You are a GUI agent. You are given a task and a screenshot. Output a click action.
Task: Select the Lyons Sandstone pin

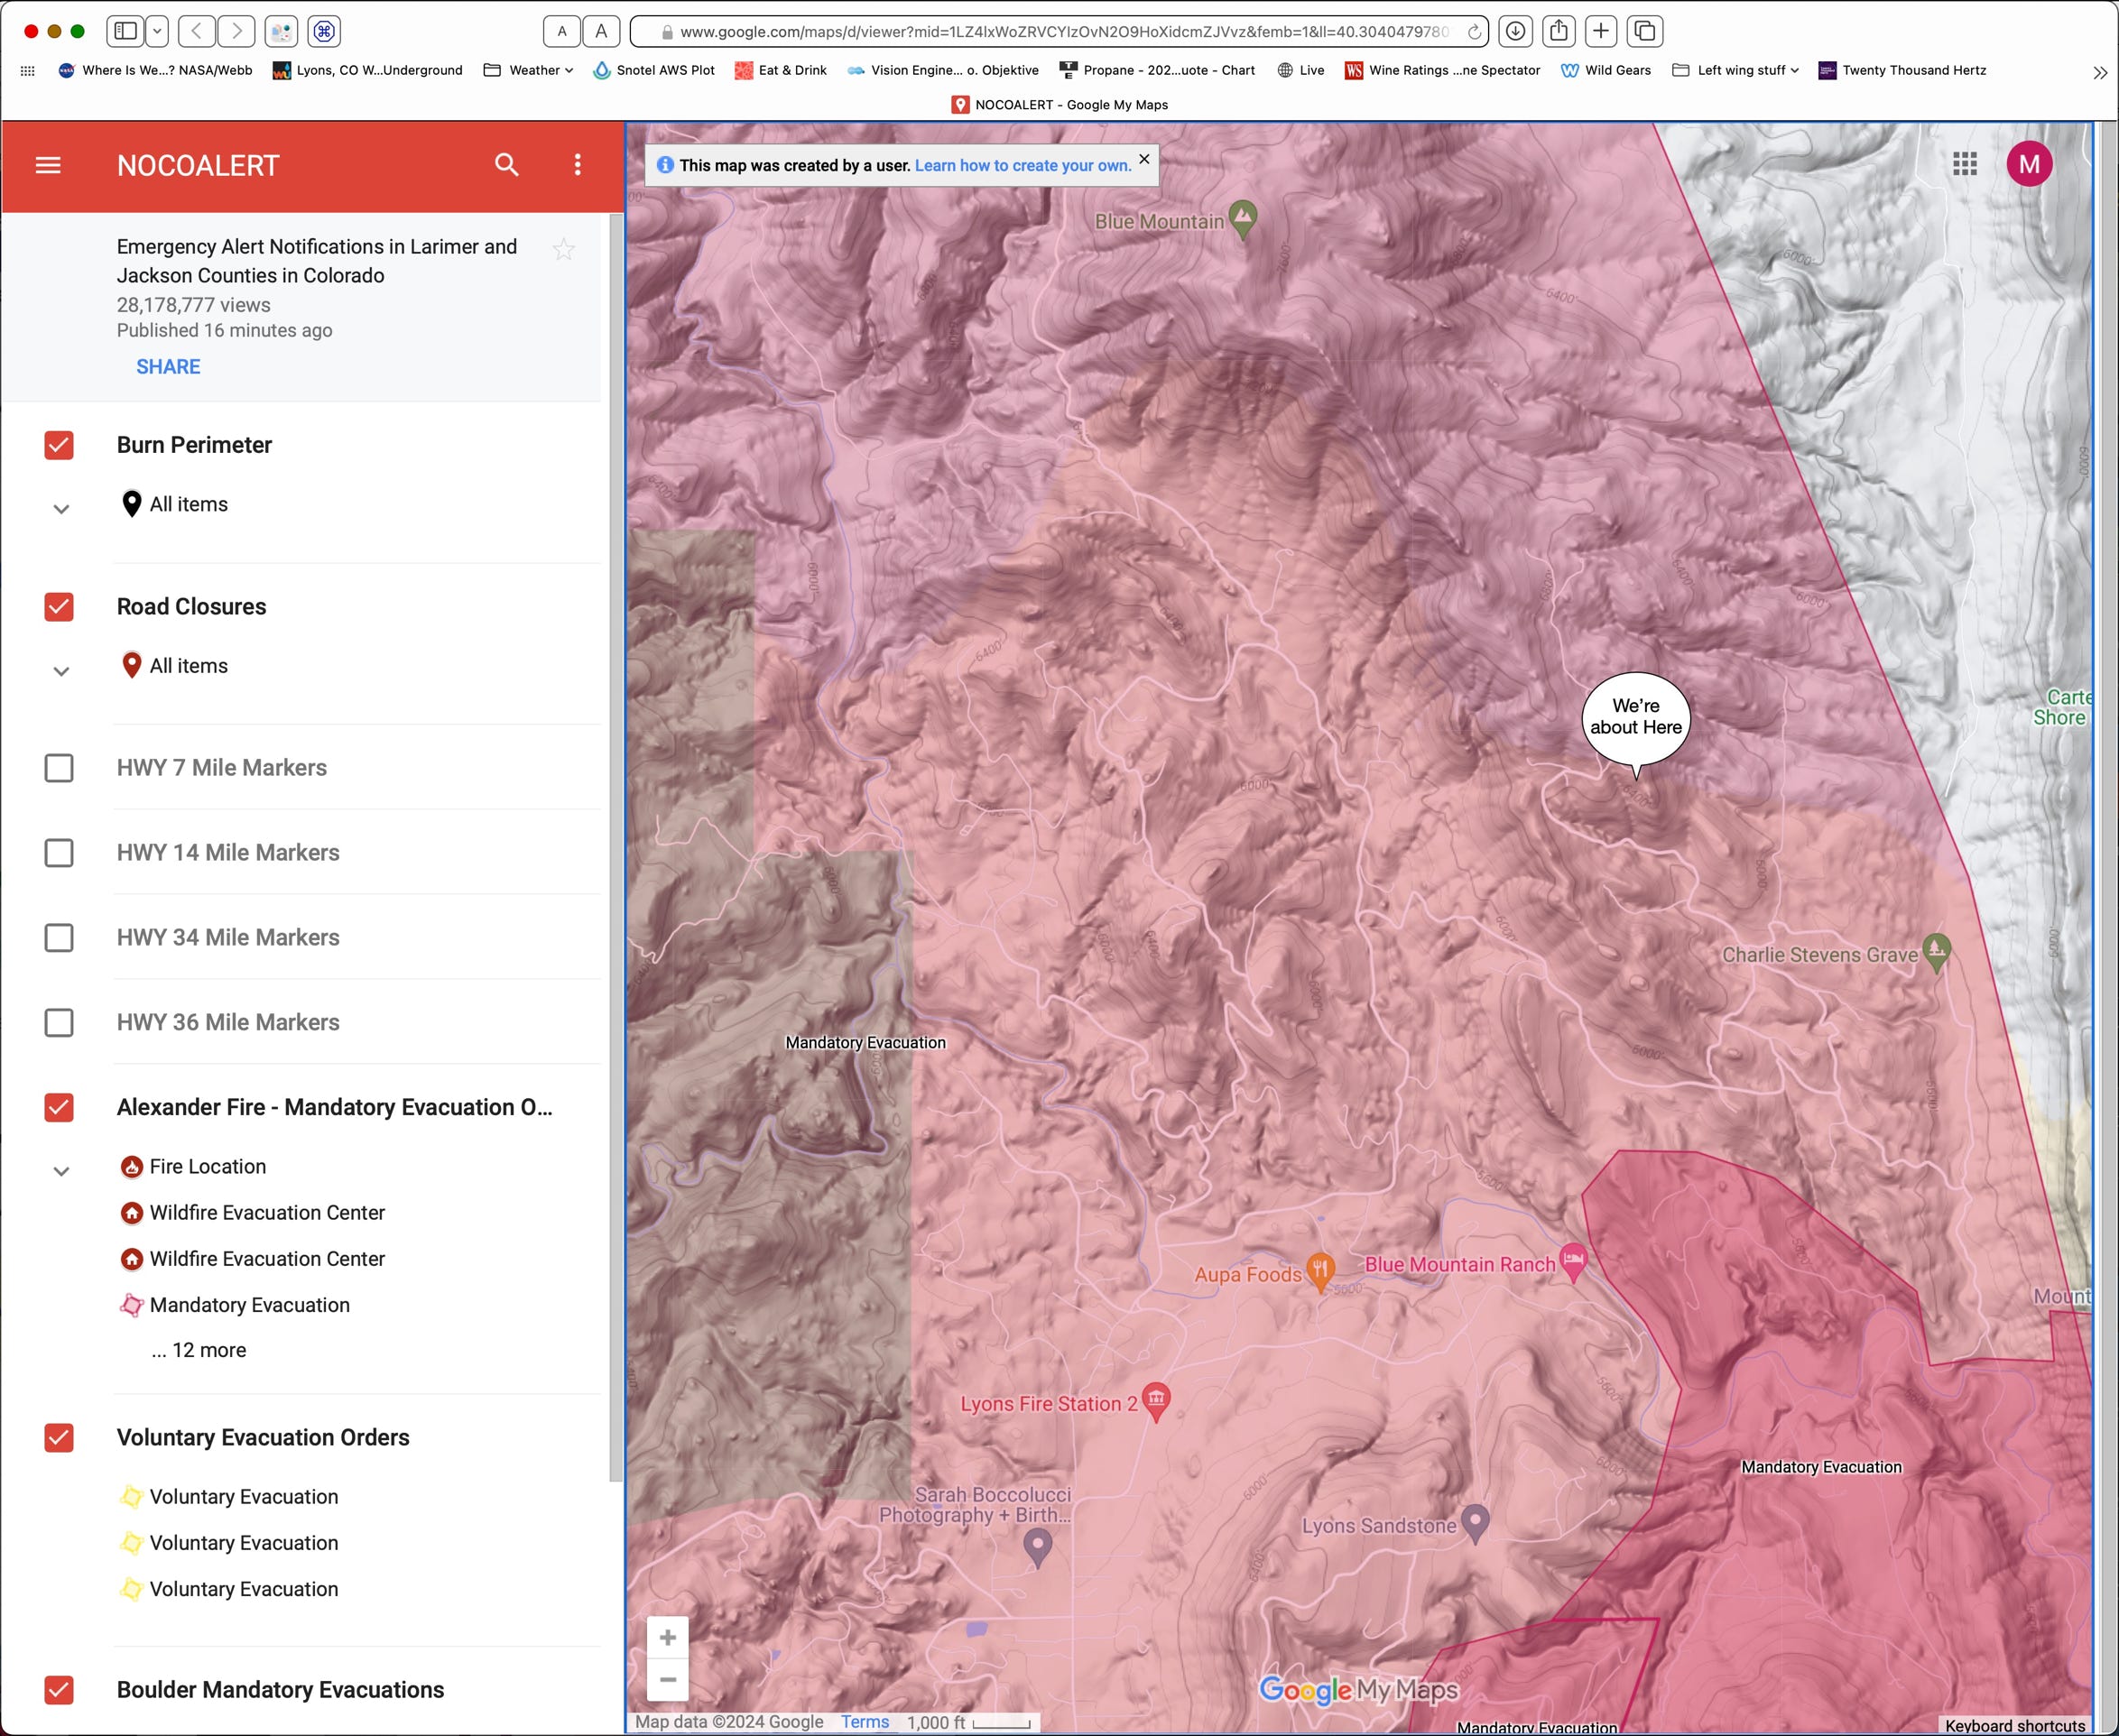pyautogui.click(x=1475, y=1523)
